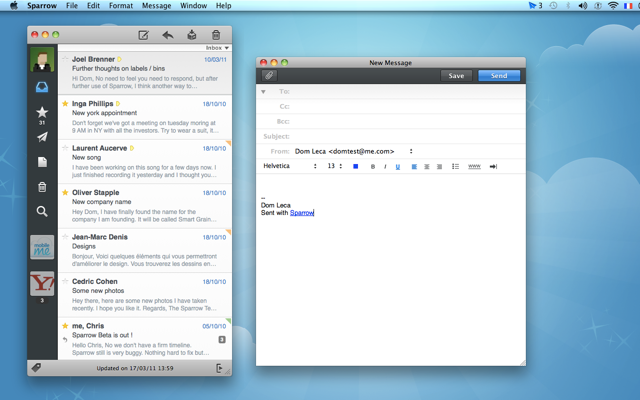Open the text color swatch
The height and width of the screenshot is (400, 640).
[356, 167]
